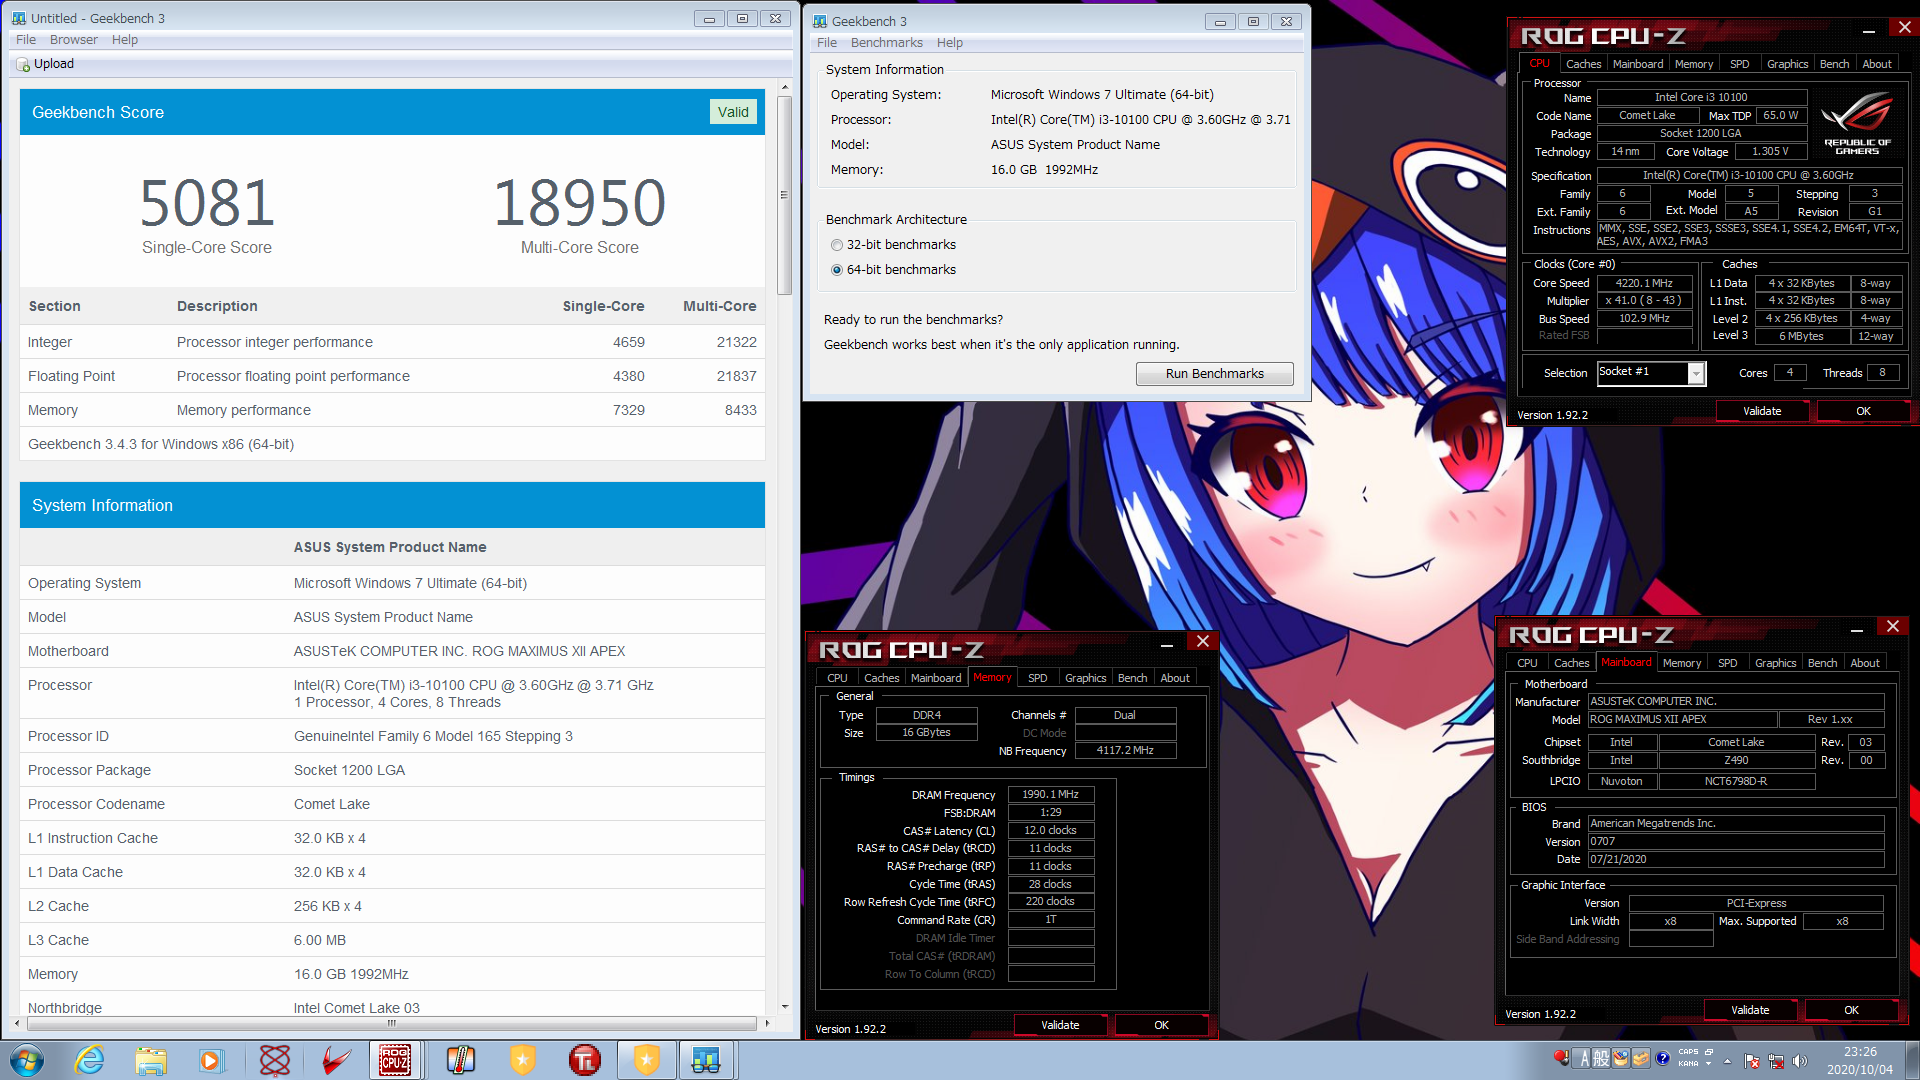Click the ROG Republic of Gamers logo

click(x=1857, y=123)
